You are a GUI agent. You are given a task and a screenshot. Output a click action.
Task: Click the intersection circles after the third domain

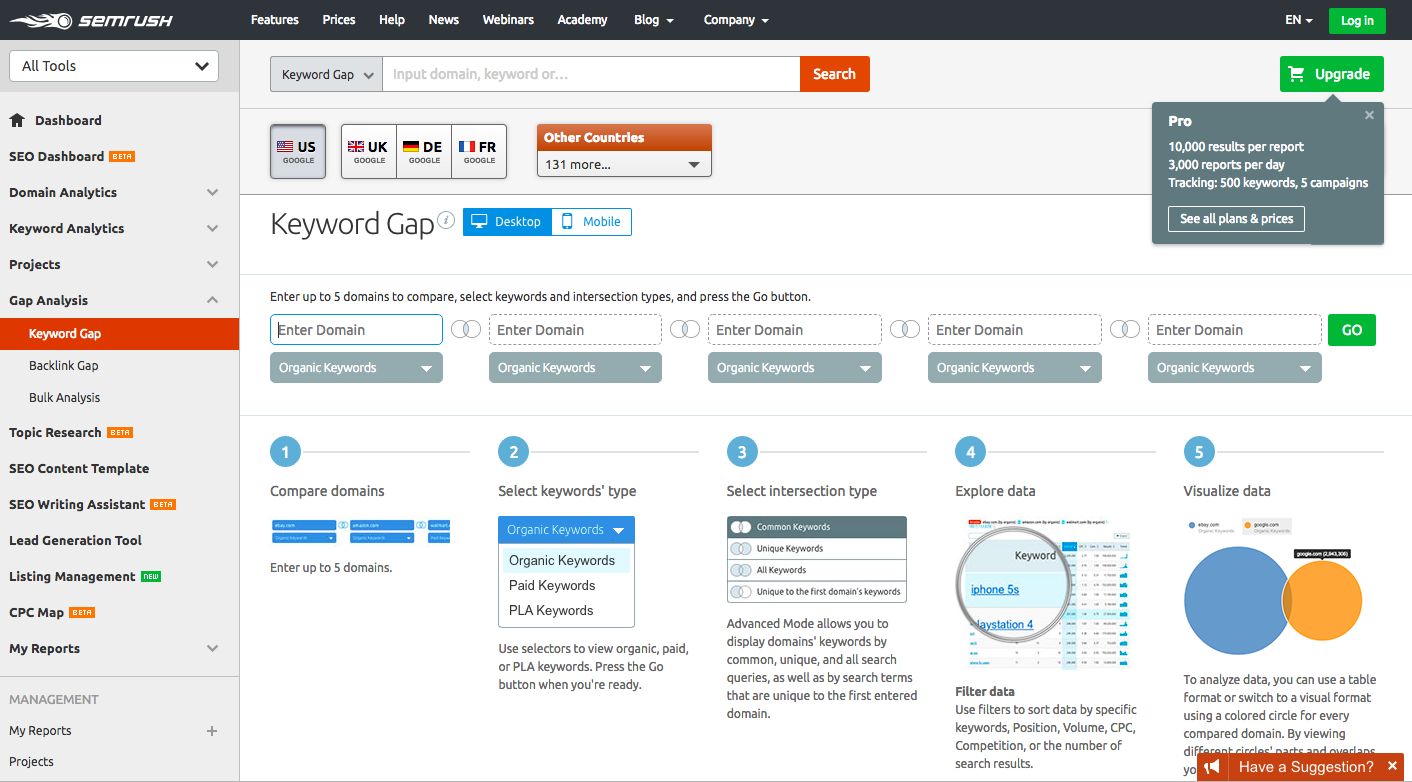(905, 330)
